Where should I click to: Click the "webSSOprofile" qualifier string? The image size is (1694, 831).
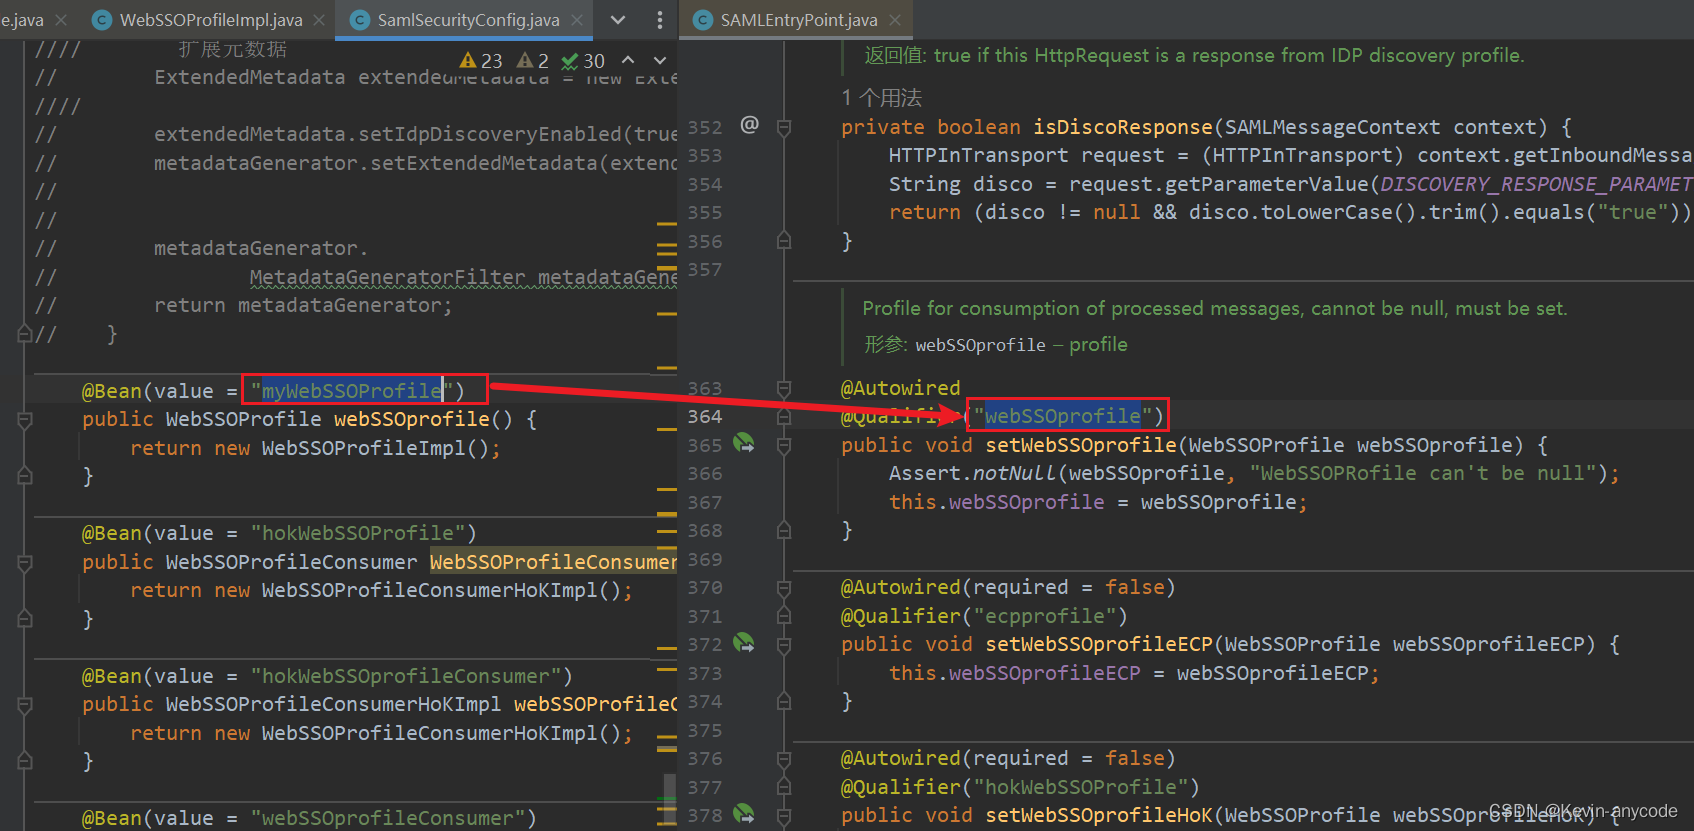1062,415
